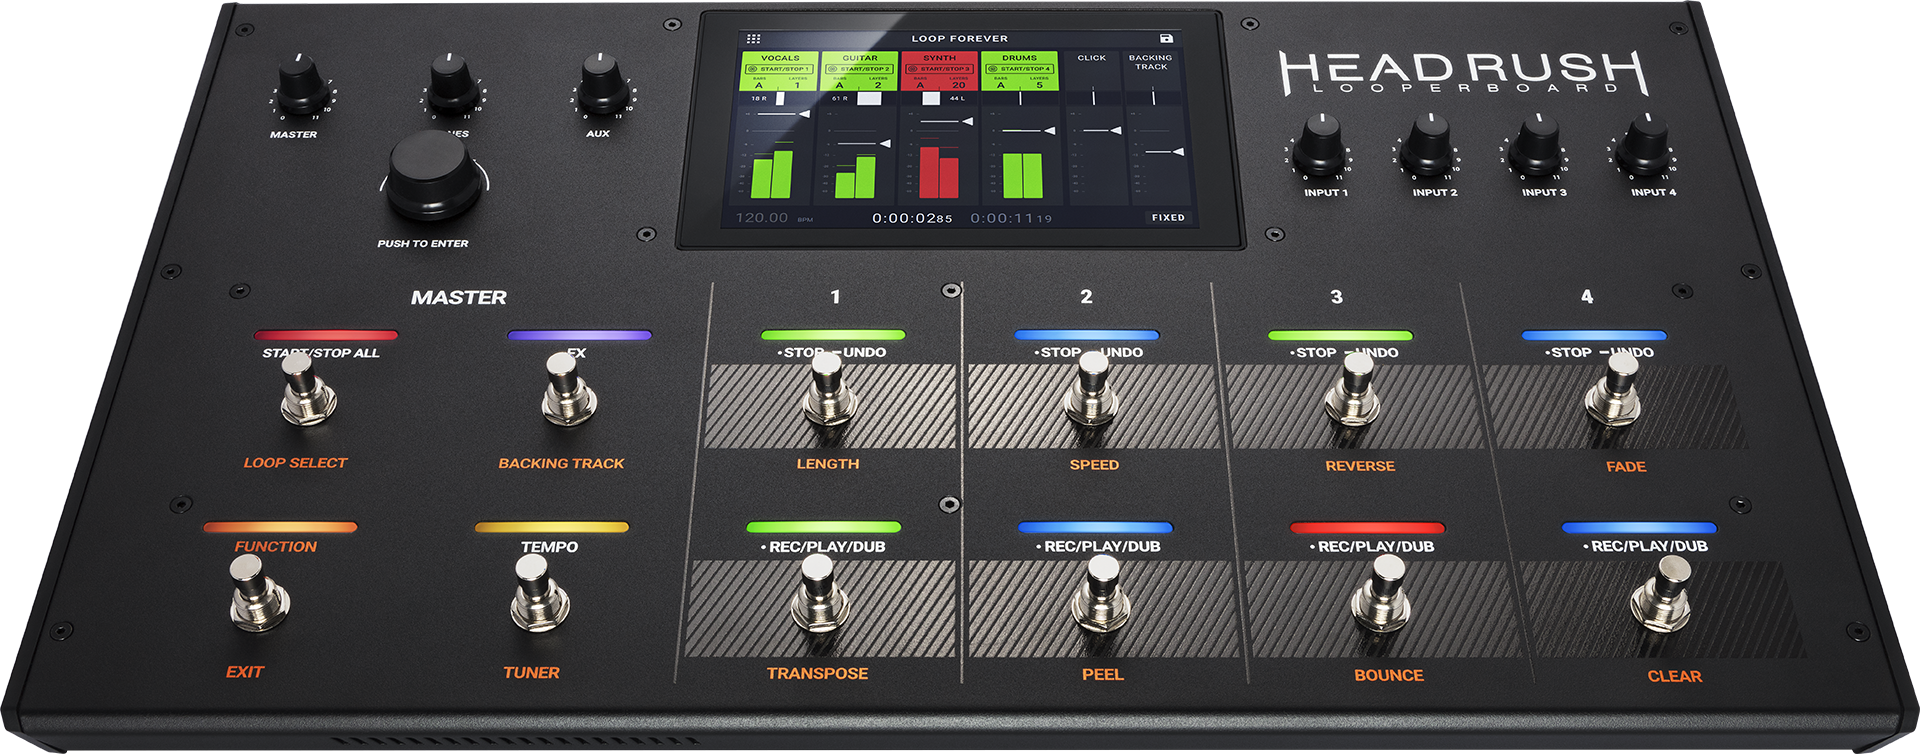Tap the save disk icon on the touchscreen
Viewport: 1920px width, 754px height.
click(x=1166, y=38)
